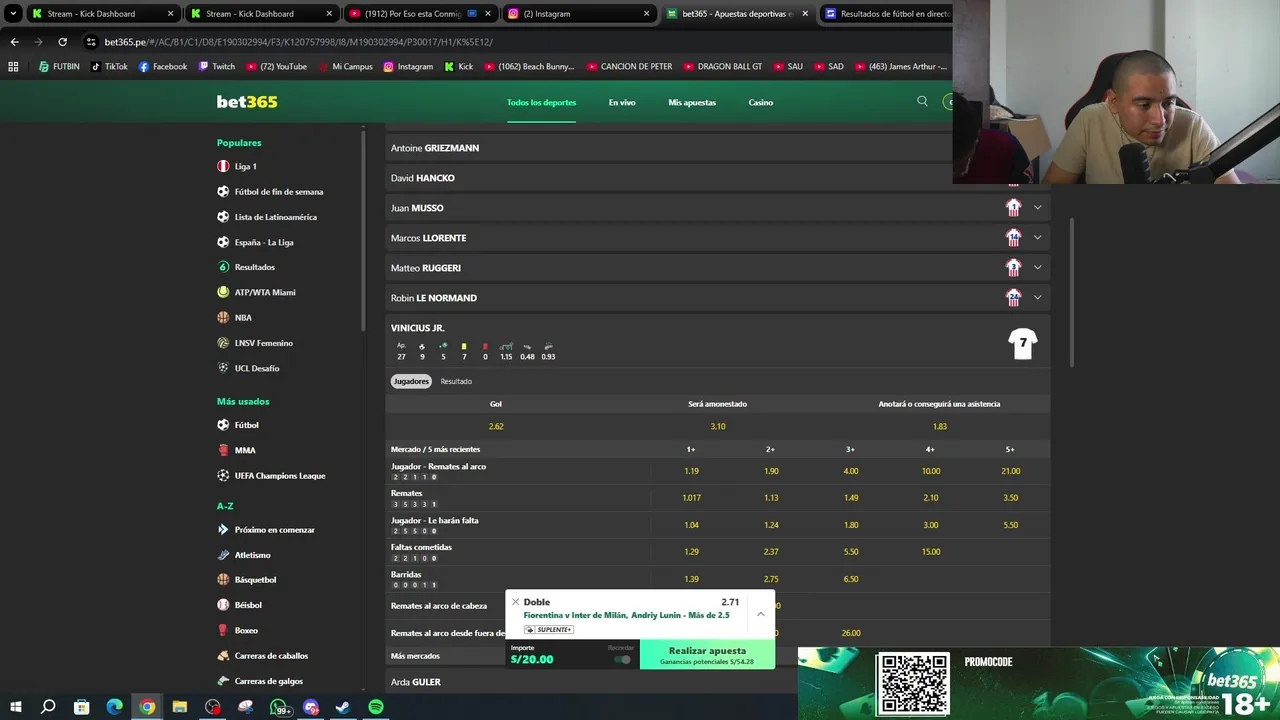Select Remates 5+ odds 3.50

(x=1011, y=498)
